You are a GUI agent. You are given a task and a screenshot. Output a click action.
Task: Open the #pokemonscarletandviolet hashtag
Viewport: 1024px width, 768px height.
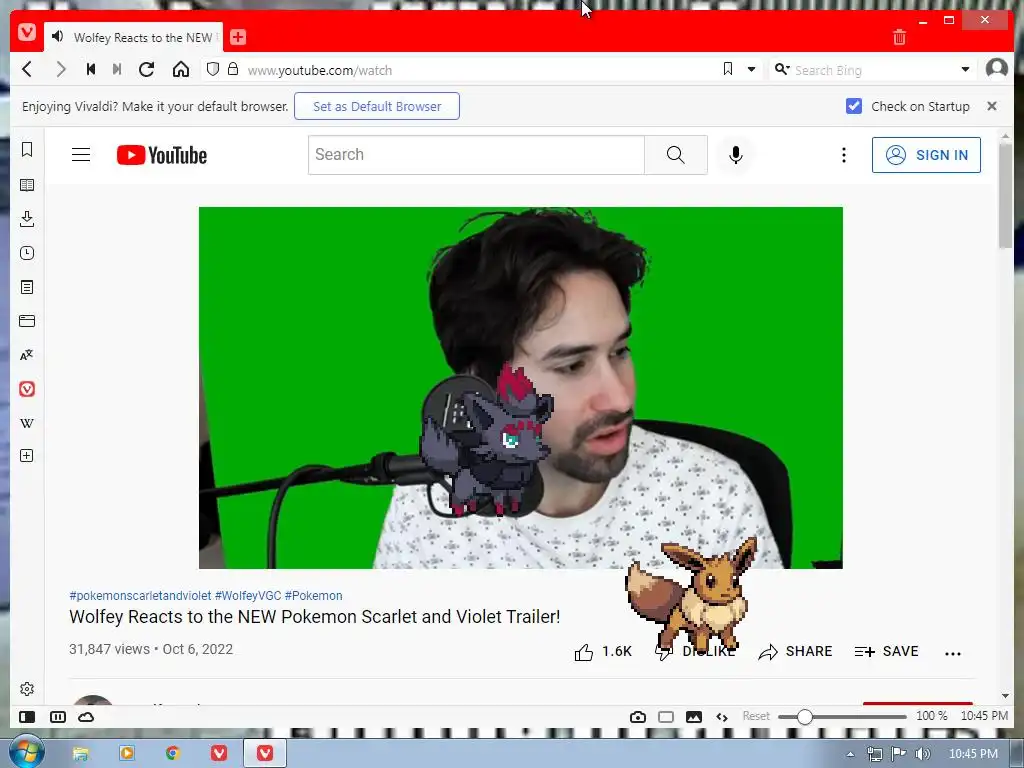pos(140,596)
